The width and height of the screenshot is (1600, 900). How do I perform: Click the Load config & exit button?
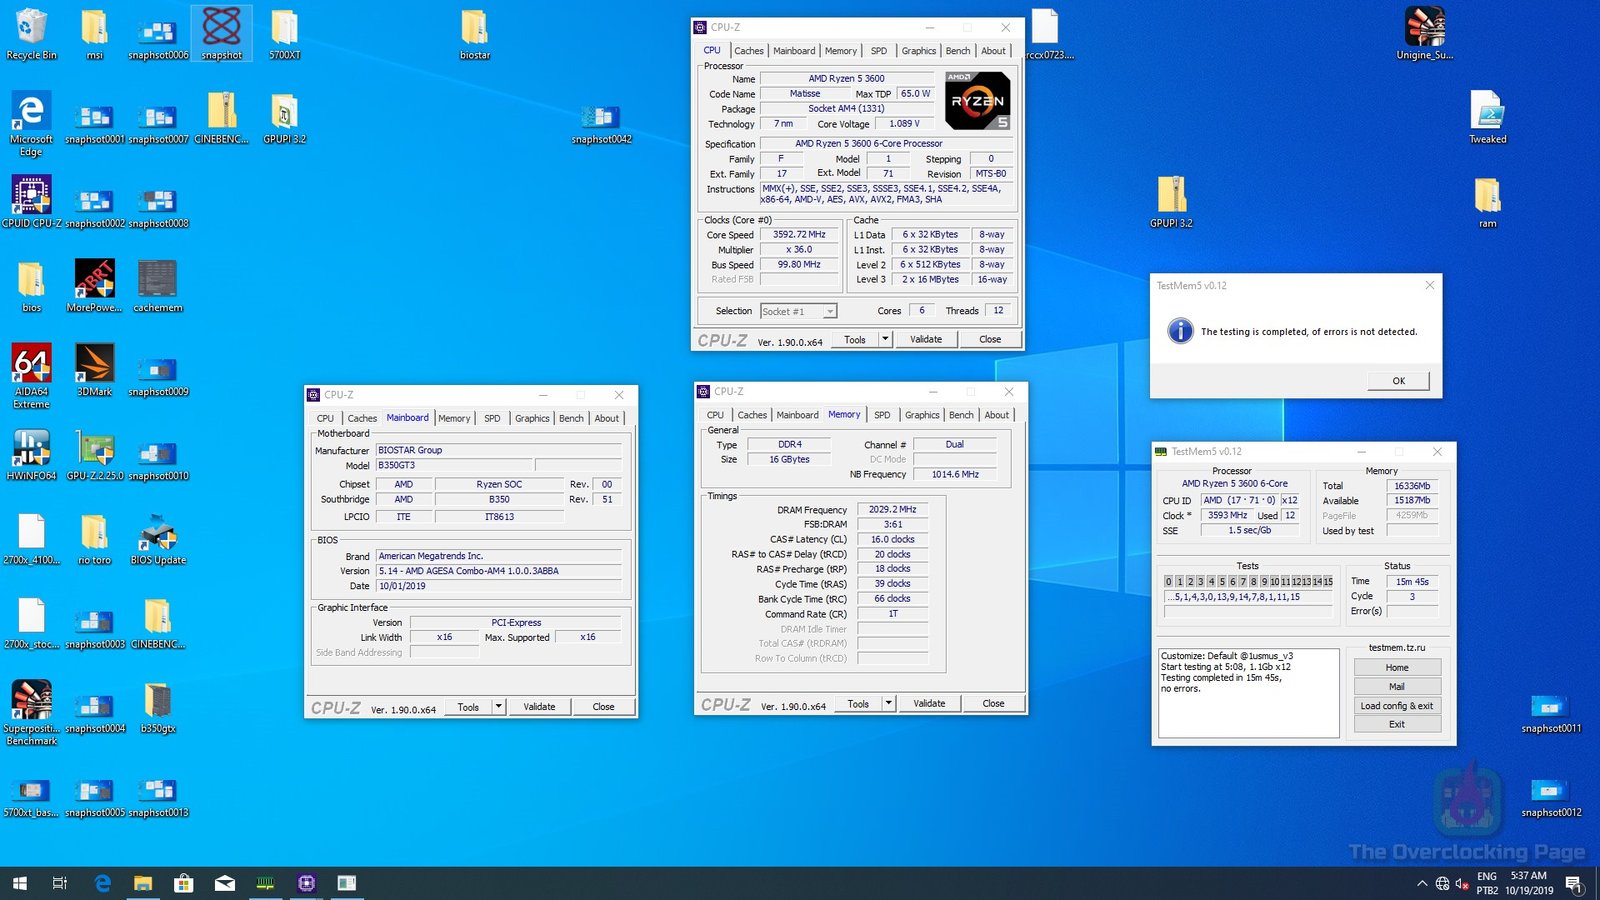pyautogui.click(x=1396, y=706)
